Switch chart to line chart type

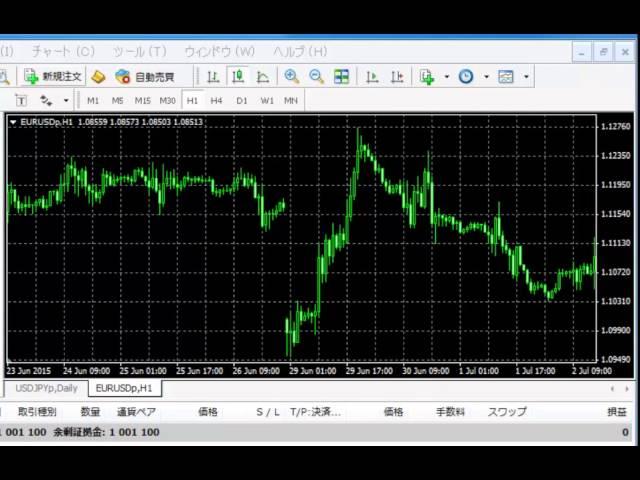pos(263,76)
